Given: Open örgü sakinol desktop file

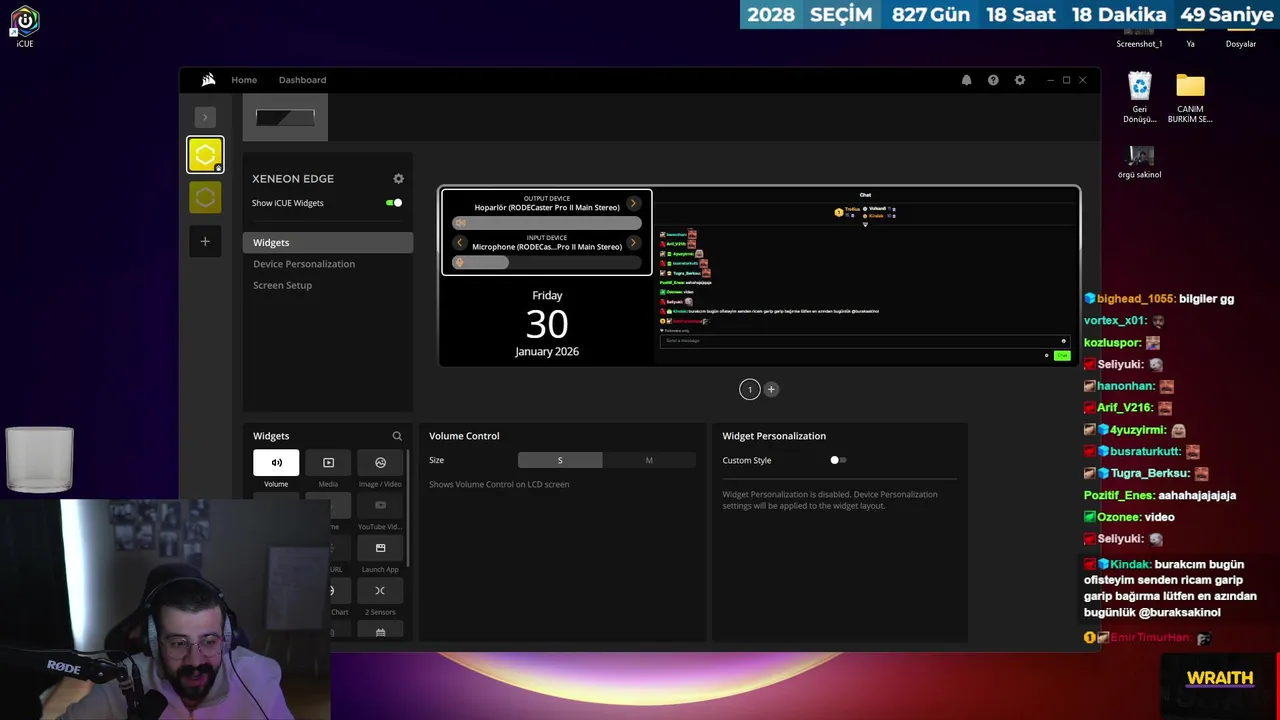Looking at the screenshot, I should [1140, 162].
